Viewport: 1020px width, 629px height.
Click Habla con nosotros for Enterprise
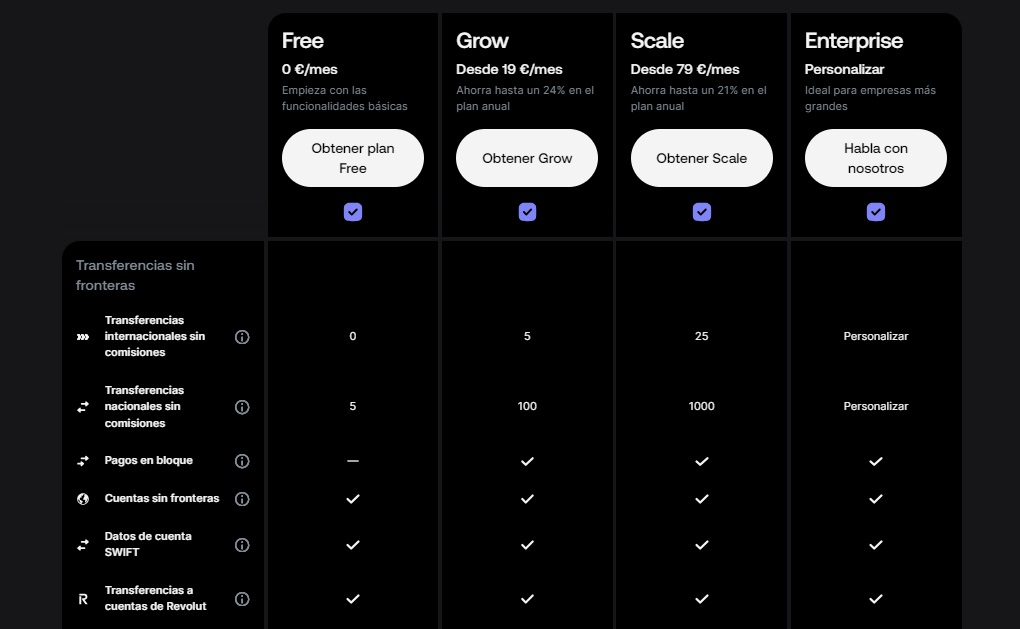[876, 157]
